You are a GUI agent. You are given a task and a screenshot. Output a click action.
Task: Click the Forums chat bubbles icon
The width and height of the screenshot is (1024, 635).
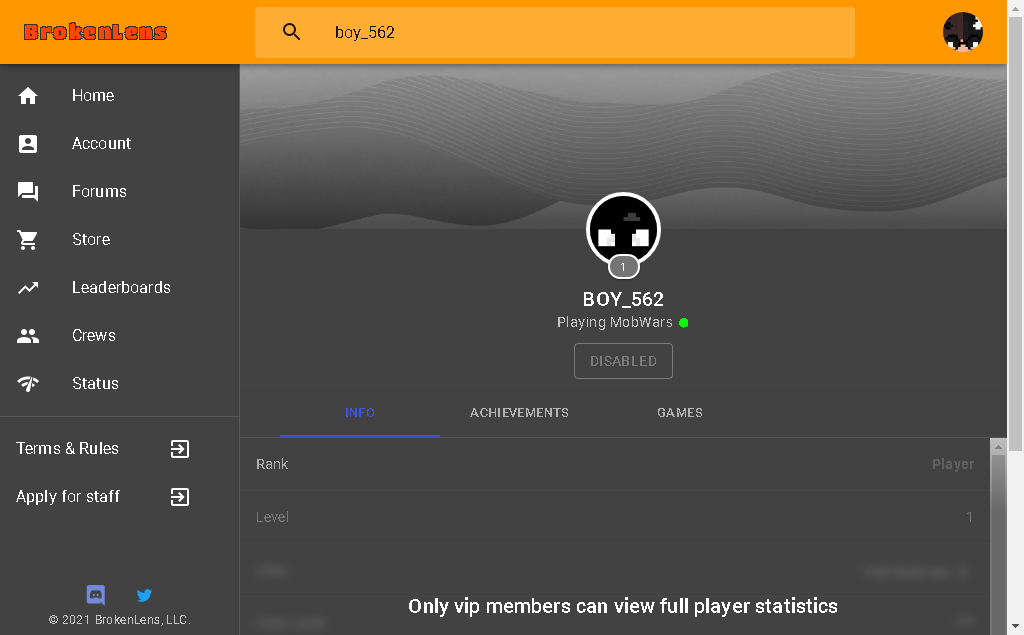coord(27,191)
